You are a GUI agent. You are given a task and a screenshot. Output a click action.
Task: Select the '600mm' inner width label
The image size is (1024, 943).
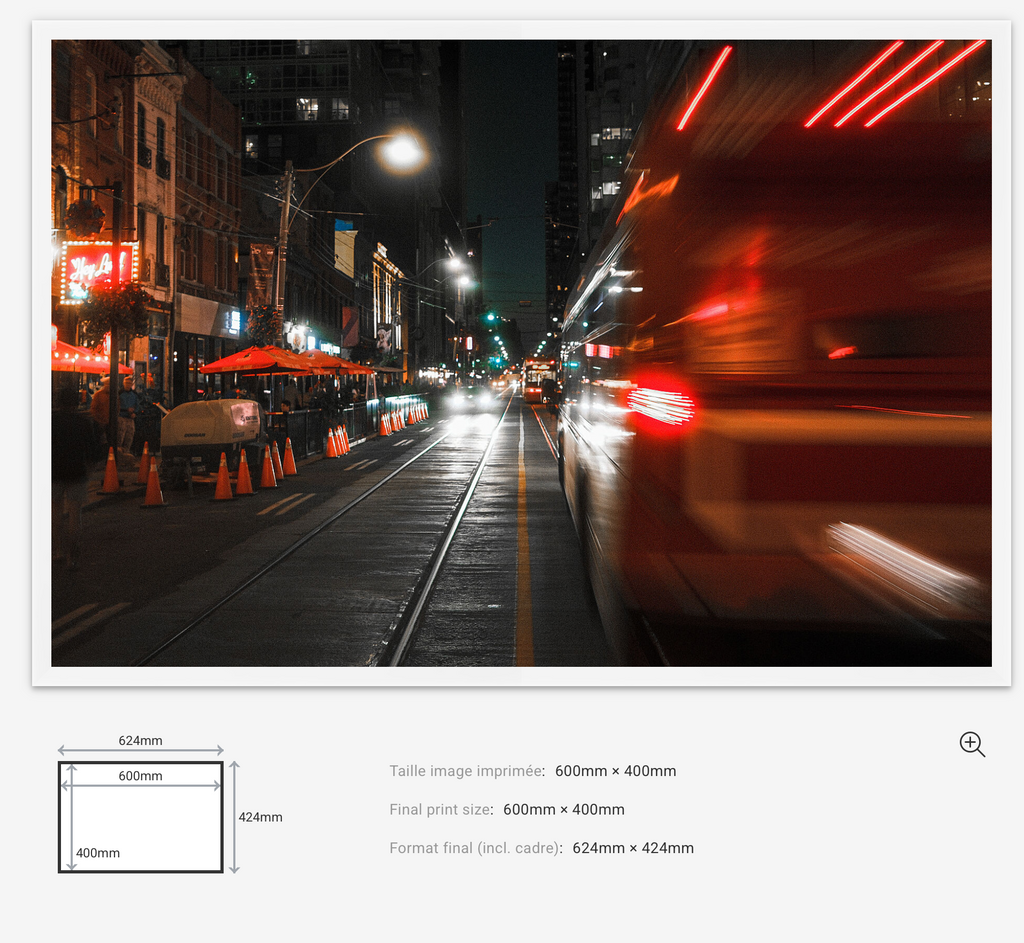point(140,776)
